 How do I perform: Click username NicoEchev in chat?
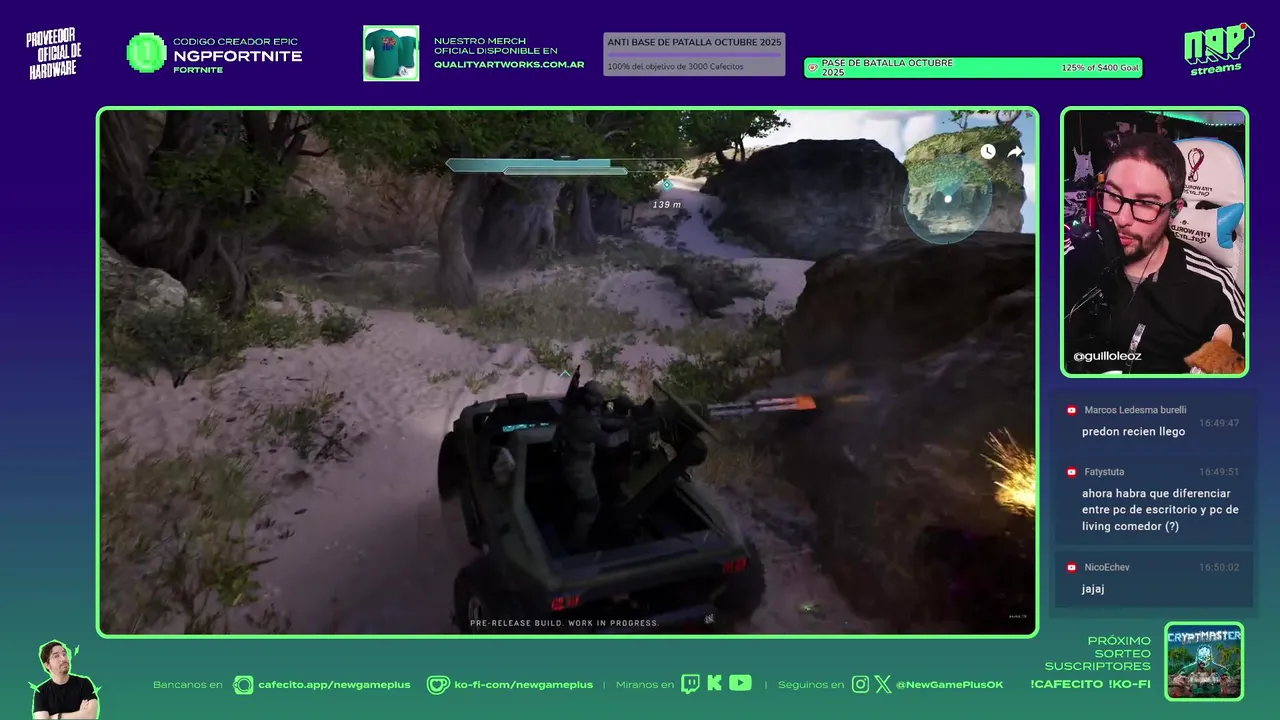(1107, 568)
